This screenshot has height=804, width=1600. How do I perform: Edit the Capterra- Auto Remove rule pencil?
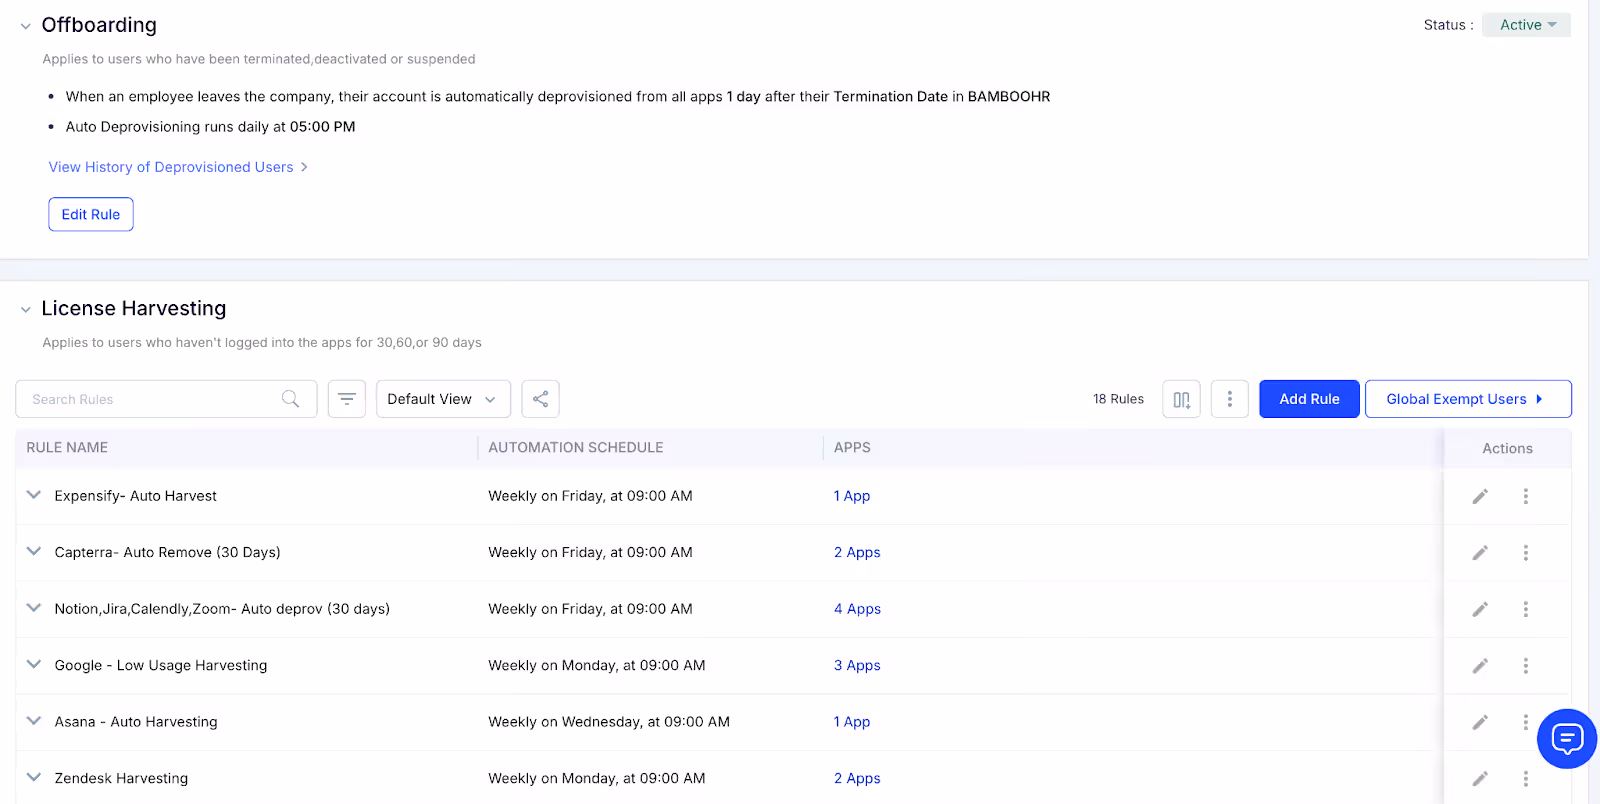point(1480,553)
